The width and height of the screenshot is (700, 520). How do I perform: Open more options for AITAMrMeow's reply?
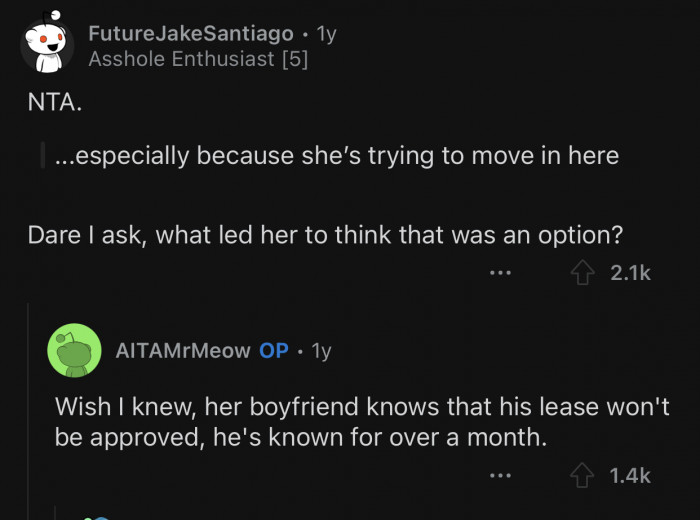500,476
